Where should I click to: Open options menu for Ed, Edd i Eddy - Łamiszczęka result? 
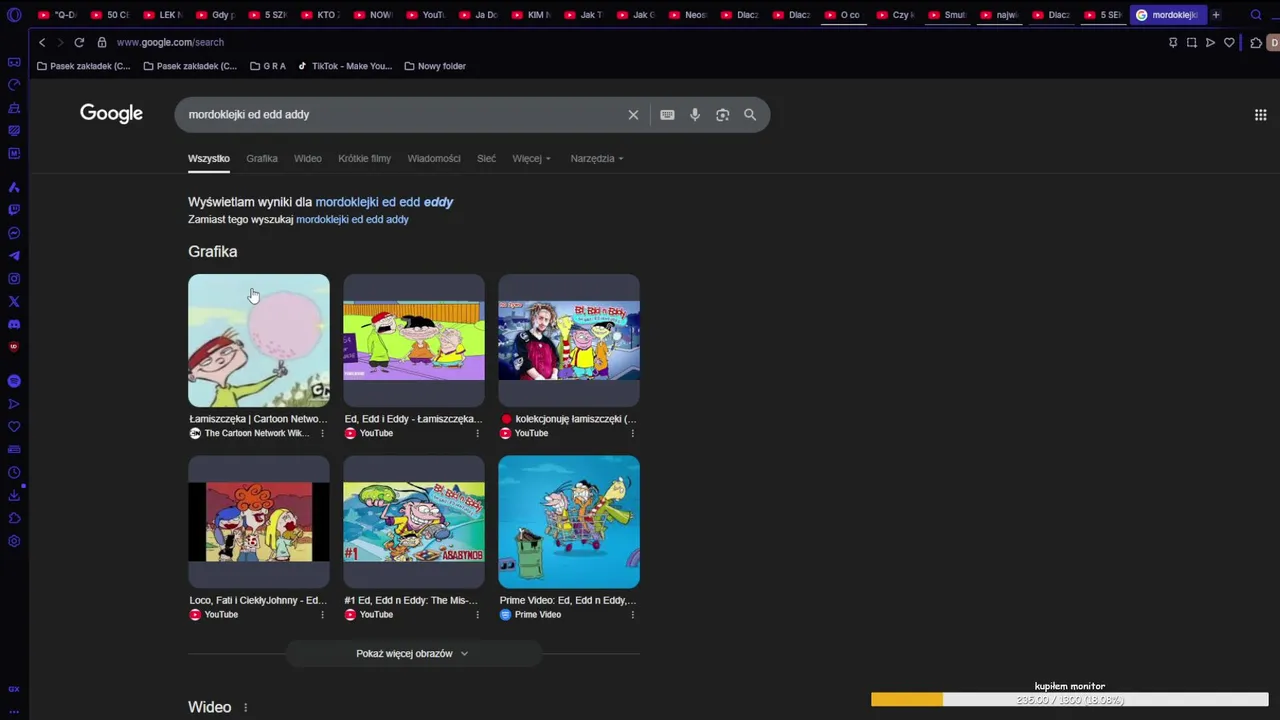[477, 433]
